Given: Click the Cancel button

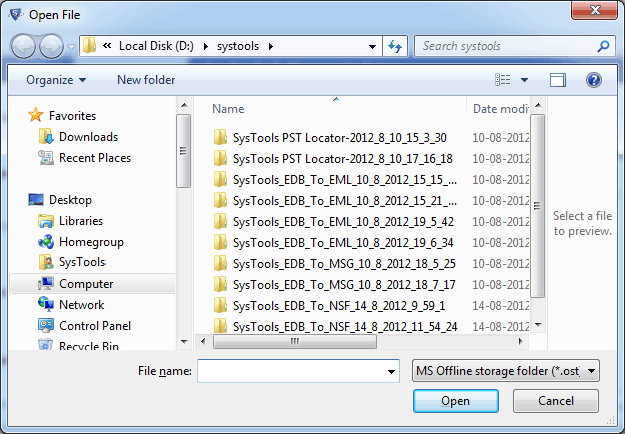Looking at the screenshot, I should pos(556,401).
